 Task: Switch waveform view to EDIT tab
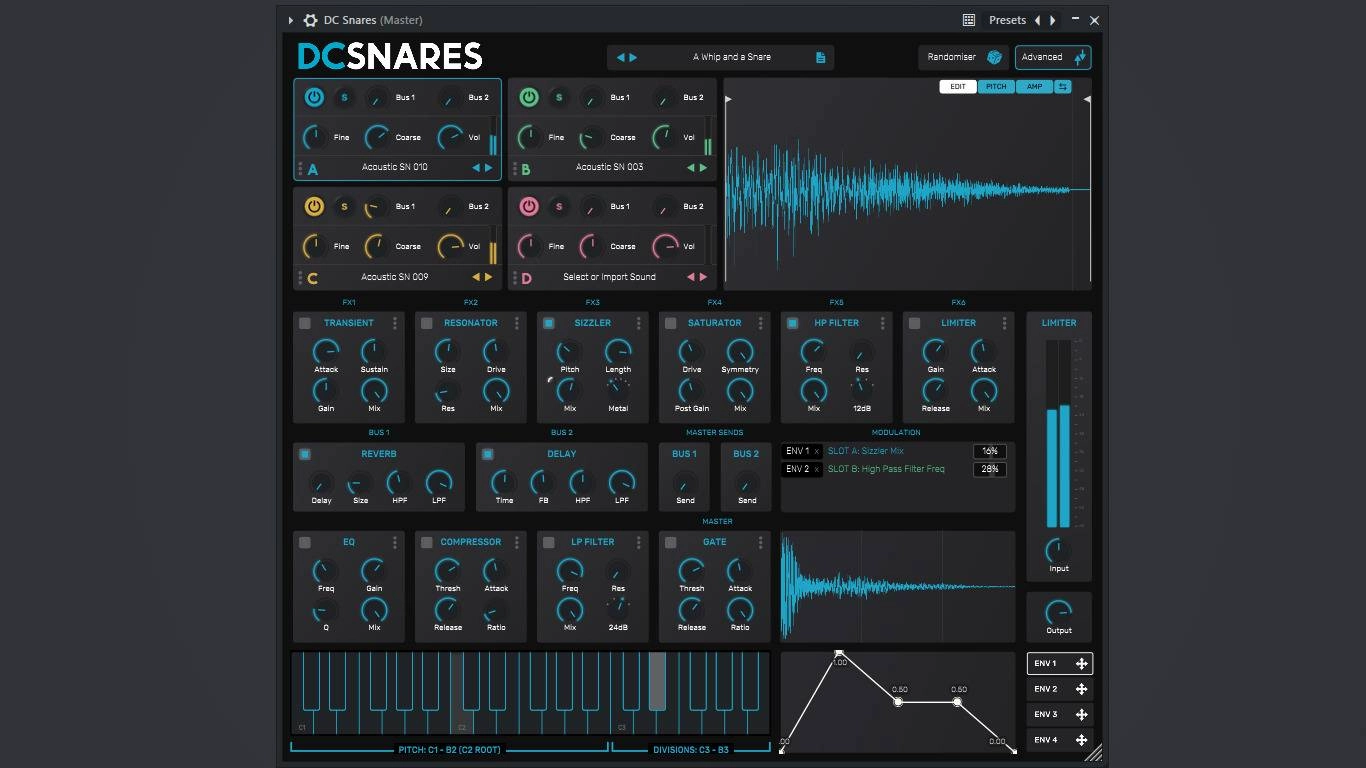tap(958, 87)
